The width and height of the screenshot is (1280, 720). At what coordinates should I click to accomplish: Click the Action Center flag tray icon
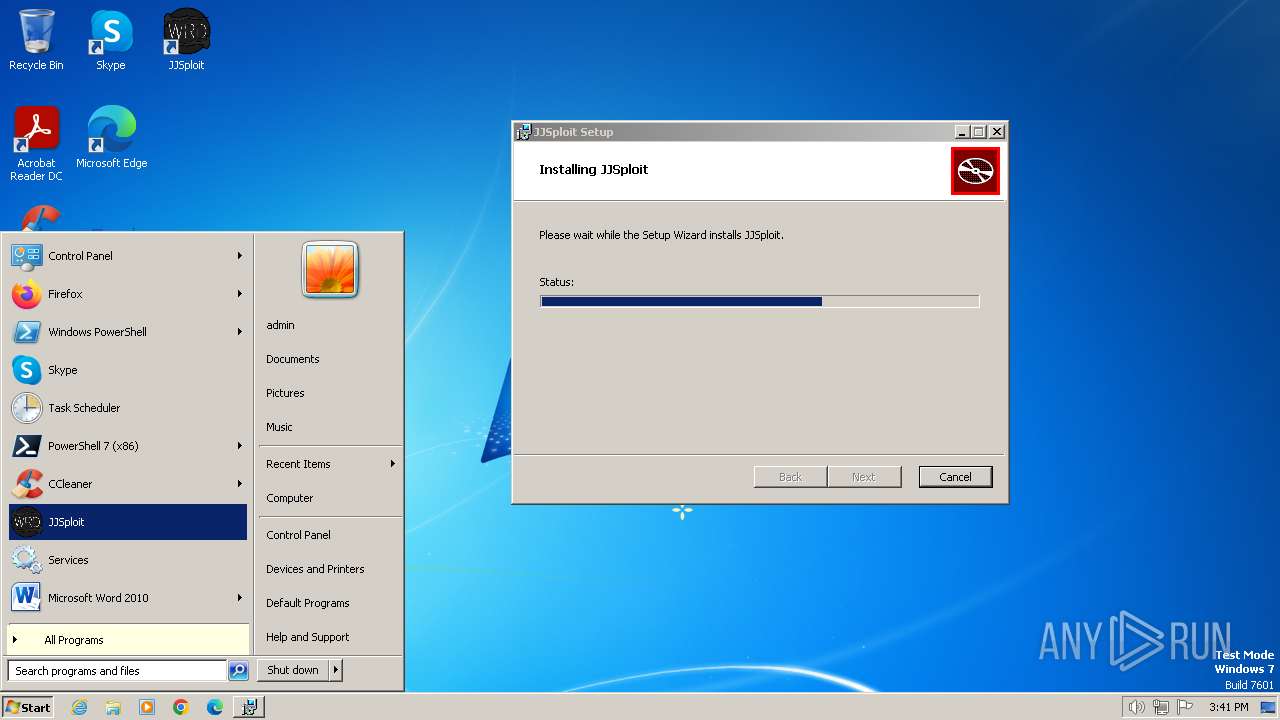(x=1186, y=707)
